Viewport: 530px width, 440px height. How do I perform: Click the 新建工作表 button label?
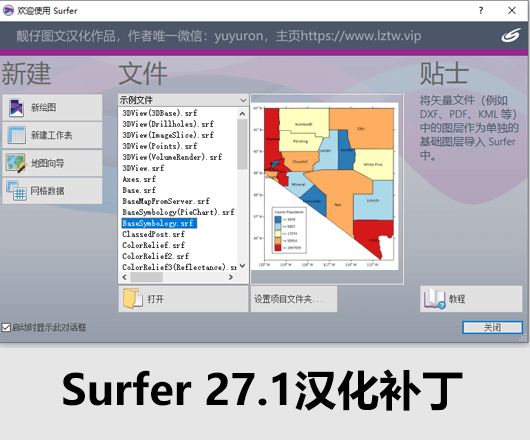click(x=52, y=136)
